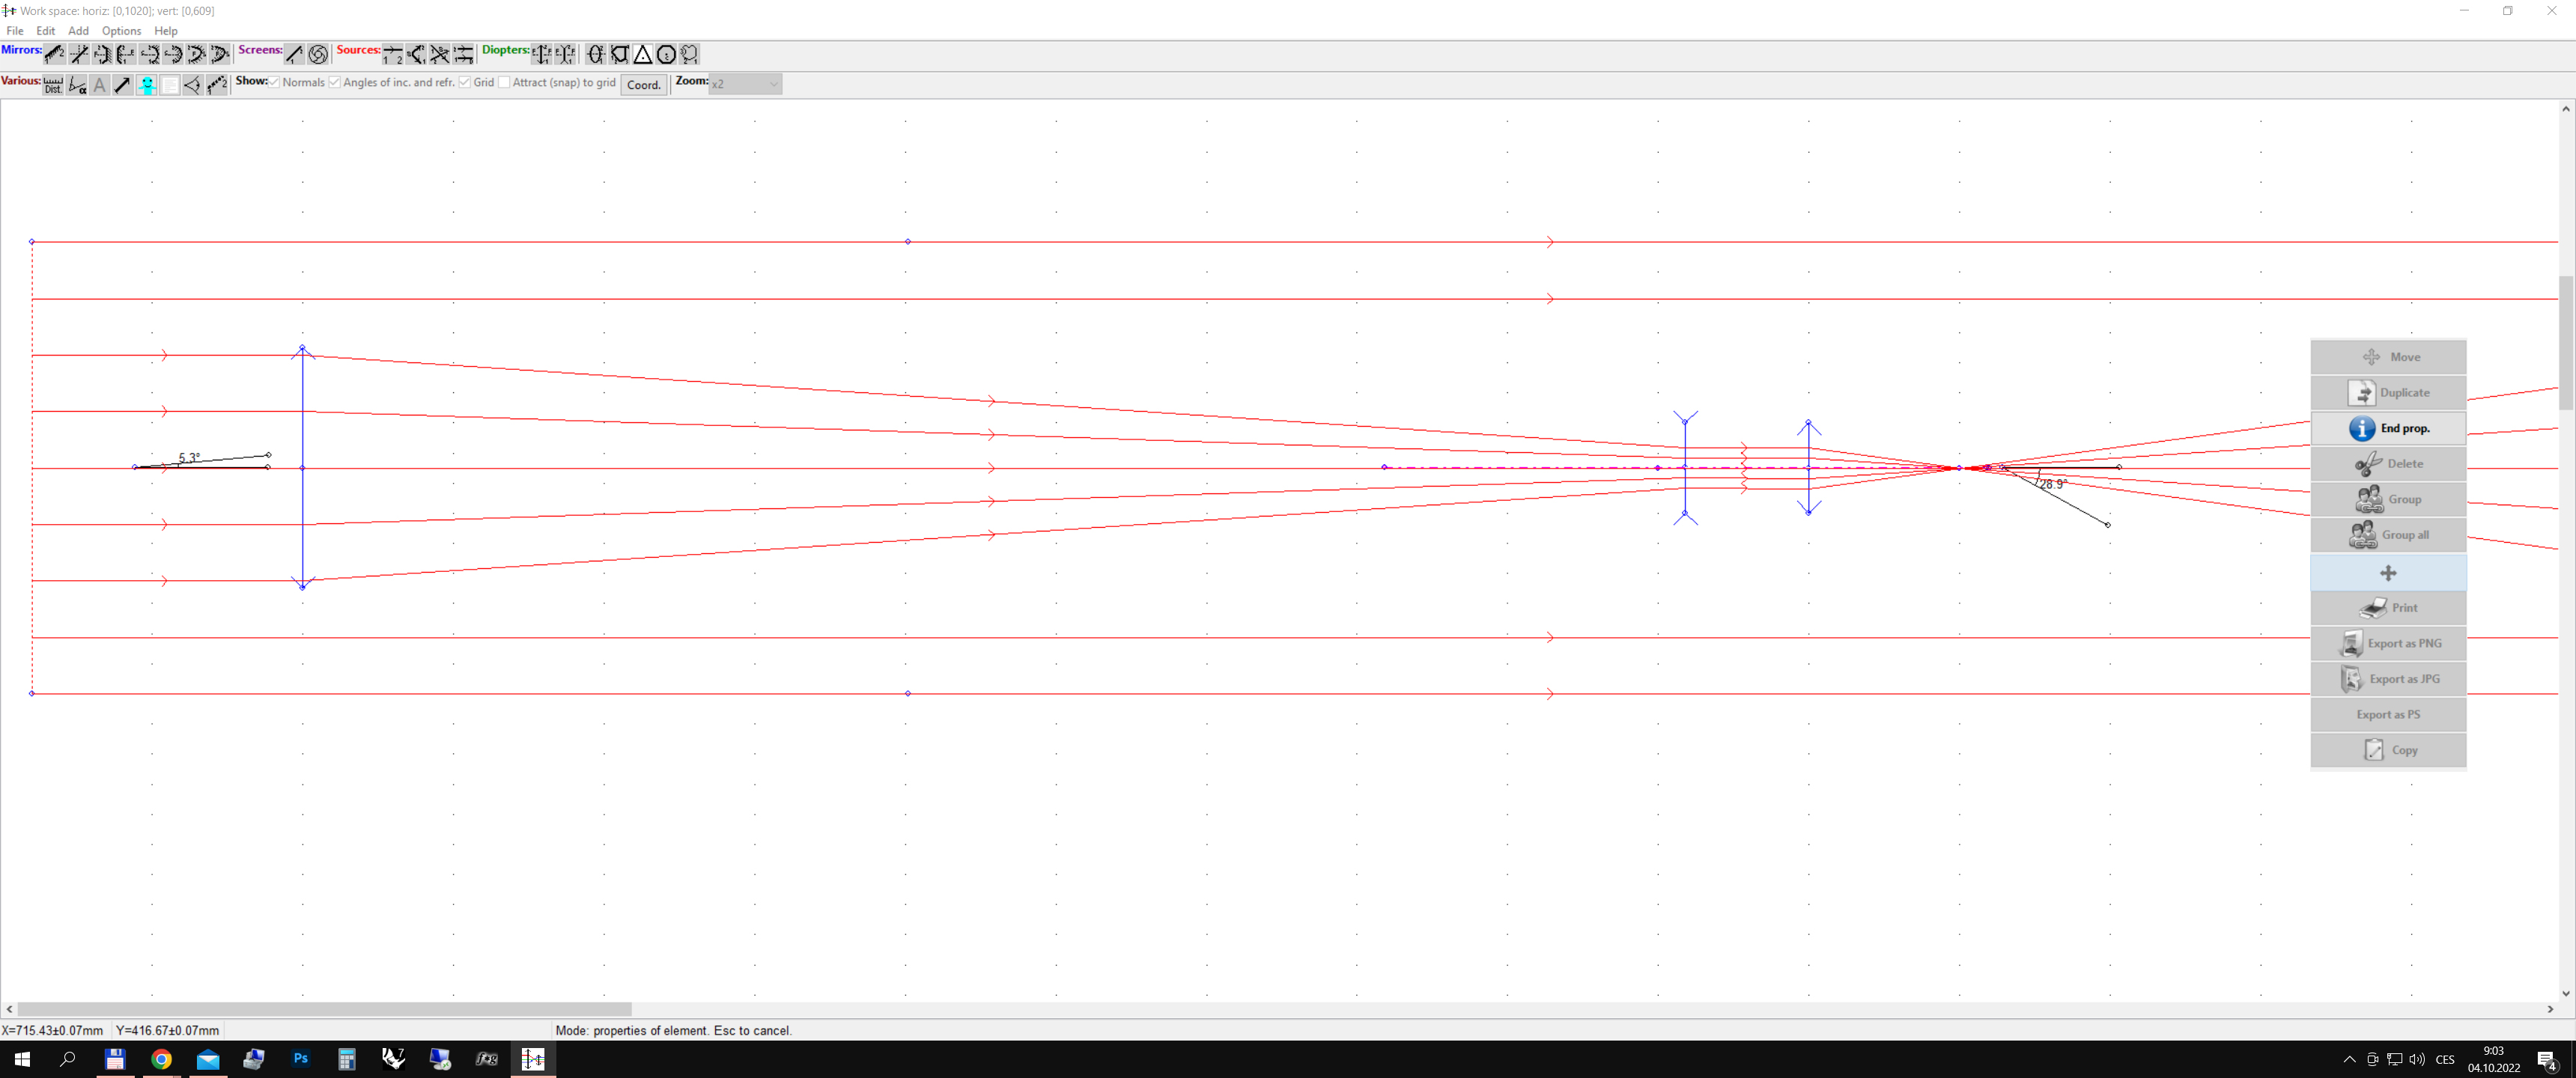Select the converging ideal lens tool

pyautogui.click(x=541, y=54)
